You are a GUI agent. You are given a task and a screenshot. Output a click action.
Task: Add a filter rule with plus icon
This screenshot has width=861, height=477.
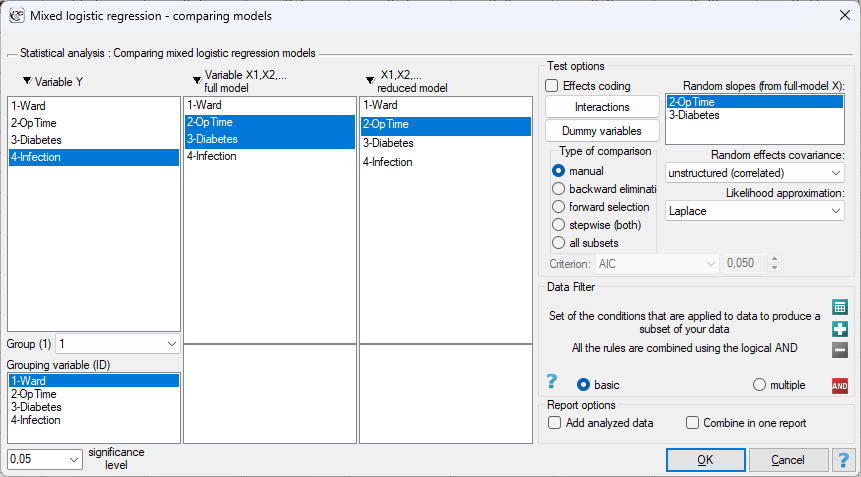pos(840,329)
